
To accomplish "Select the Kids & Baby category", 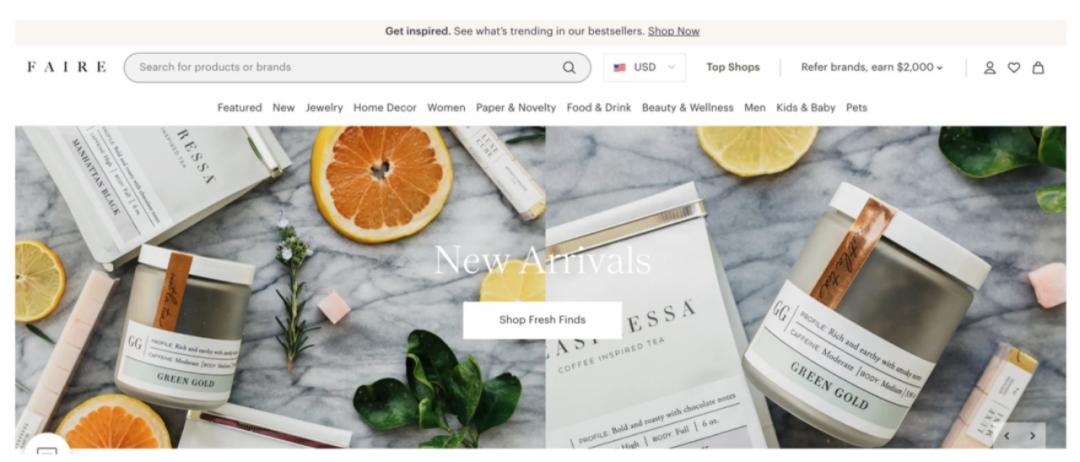I will pos(806,107).
